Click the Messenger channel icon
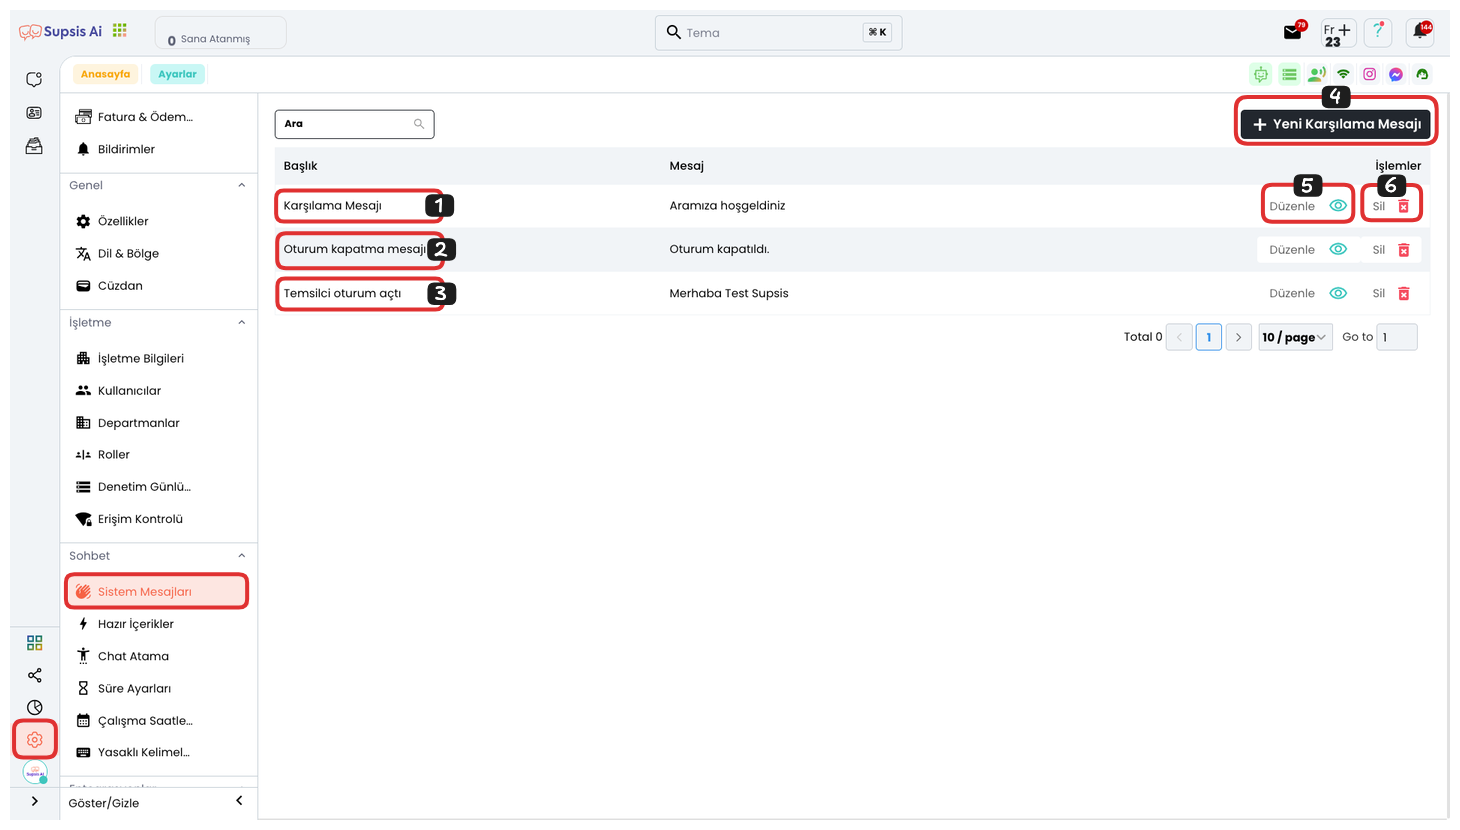 (x=1396, y=74)
